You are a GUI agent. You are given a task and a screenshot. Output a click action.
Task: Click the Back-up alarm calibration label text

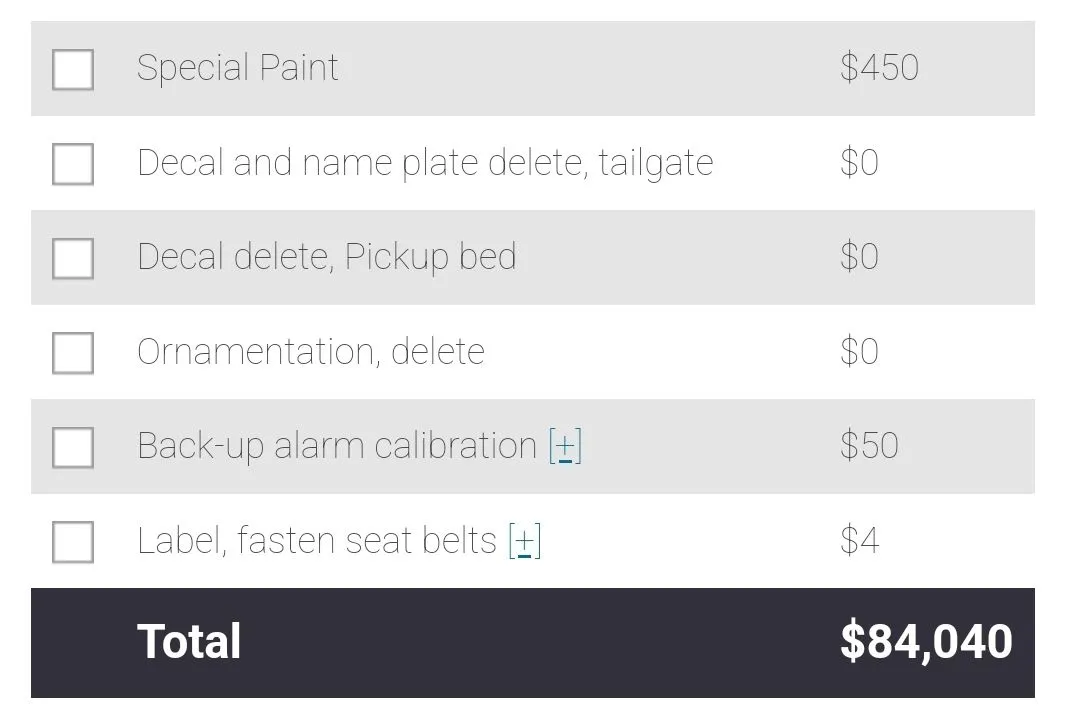pos(337,446)
